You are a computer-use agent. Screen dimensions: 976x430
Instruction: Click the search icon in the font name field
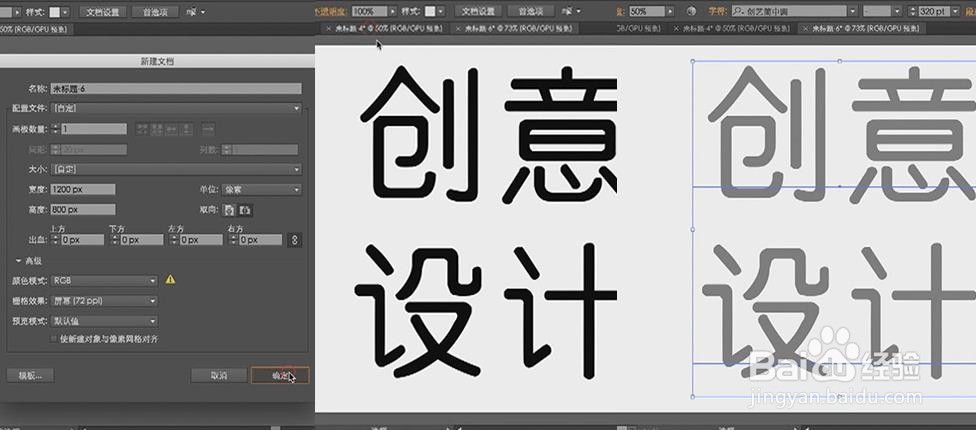coord(737,11)
